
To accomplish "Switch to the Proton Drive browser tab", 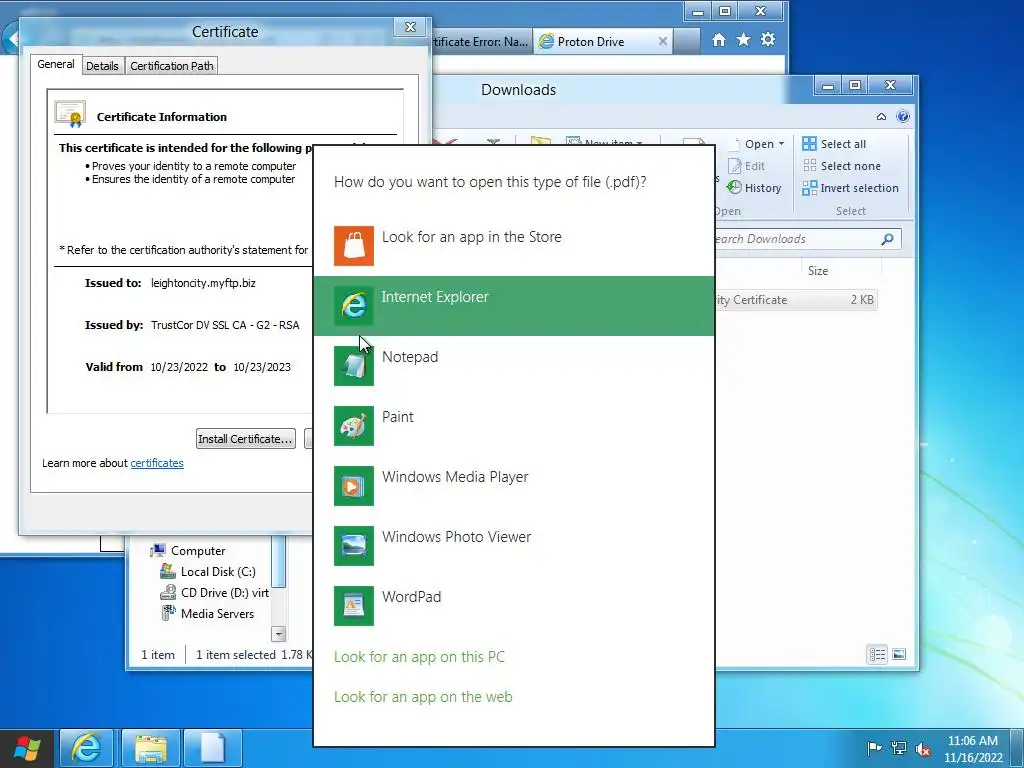I will point(603,42).
